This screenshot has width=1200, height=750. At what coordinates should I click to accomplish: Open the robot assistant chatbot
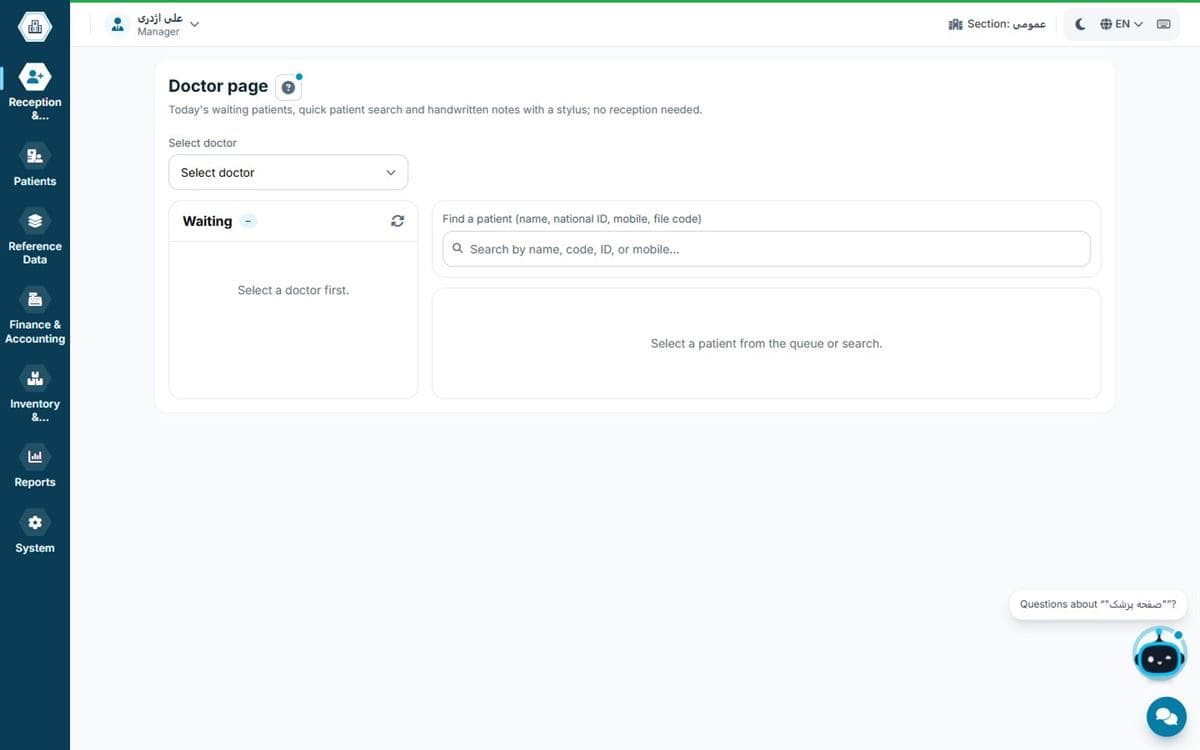1159,655
